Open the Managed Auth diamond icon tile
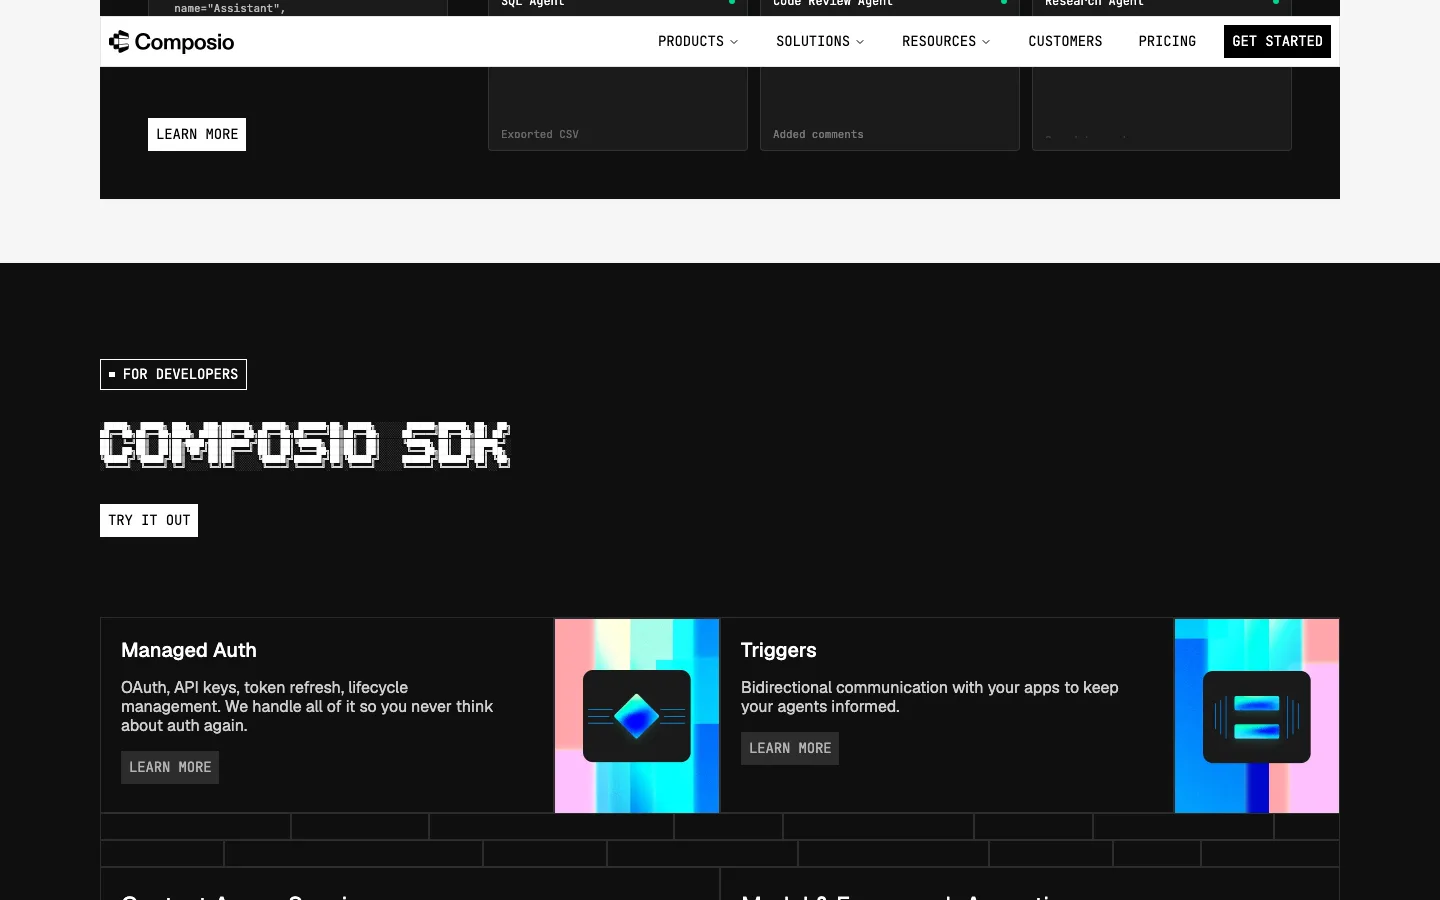1440x900 pixels. point(637,716)
